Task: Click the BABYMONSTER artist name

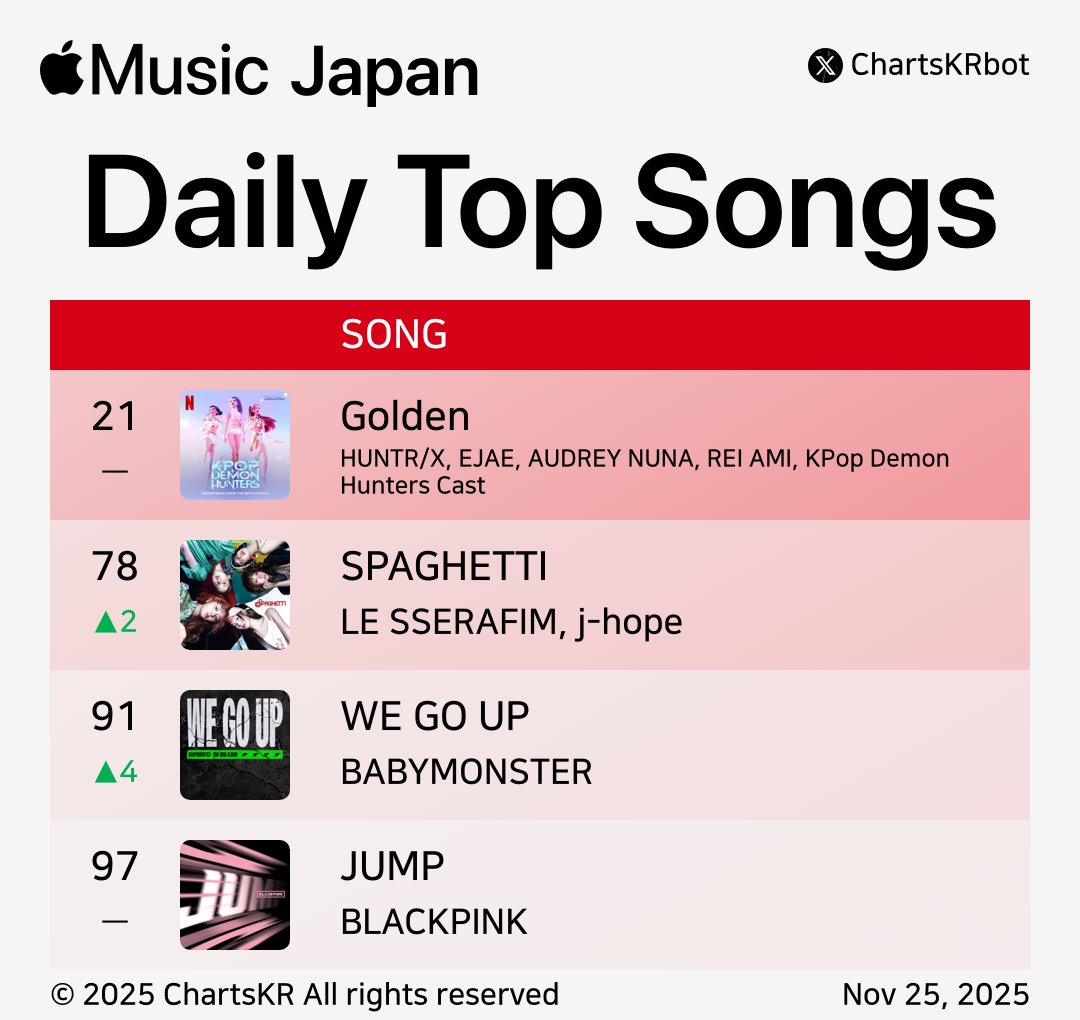Action: click(466, 772)
